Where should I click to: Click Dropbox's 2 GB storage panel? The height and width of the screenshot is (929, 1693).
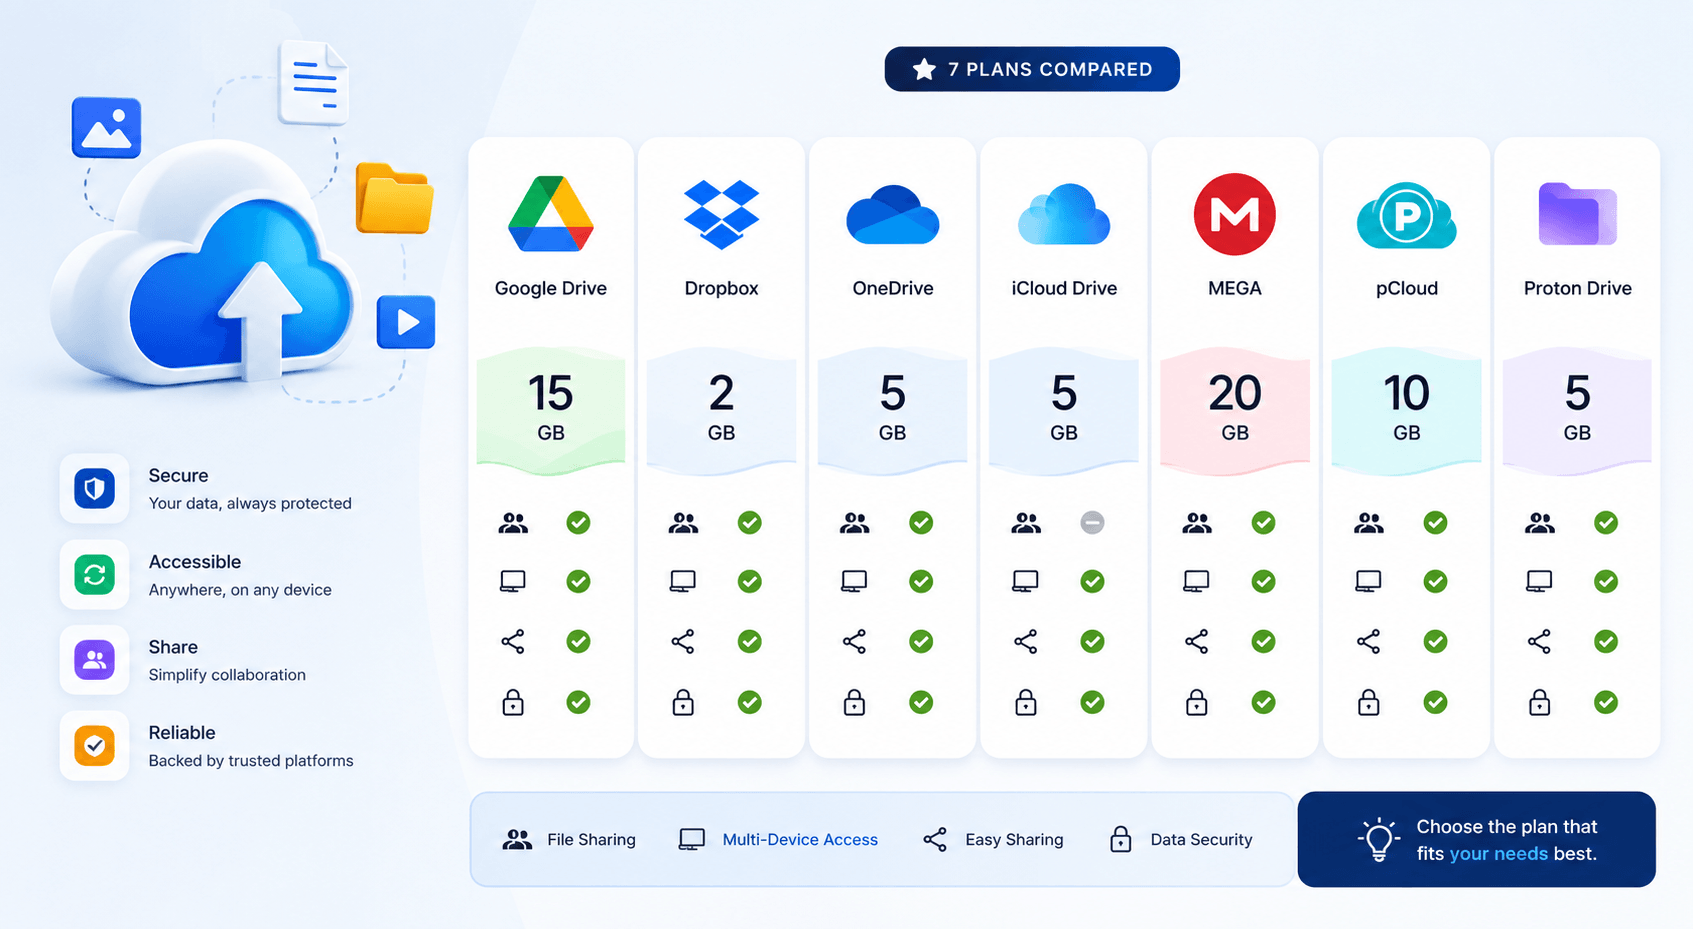(721, 410)
